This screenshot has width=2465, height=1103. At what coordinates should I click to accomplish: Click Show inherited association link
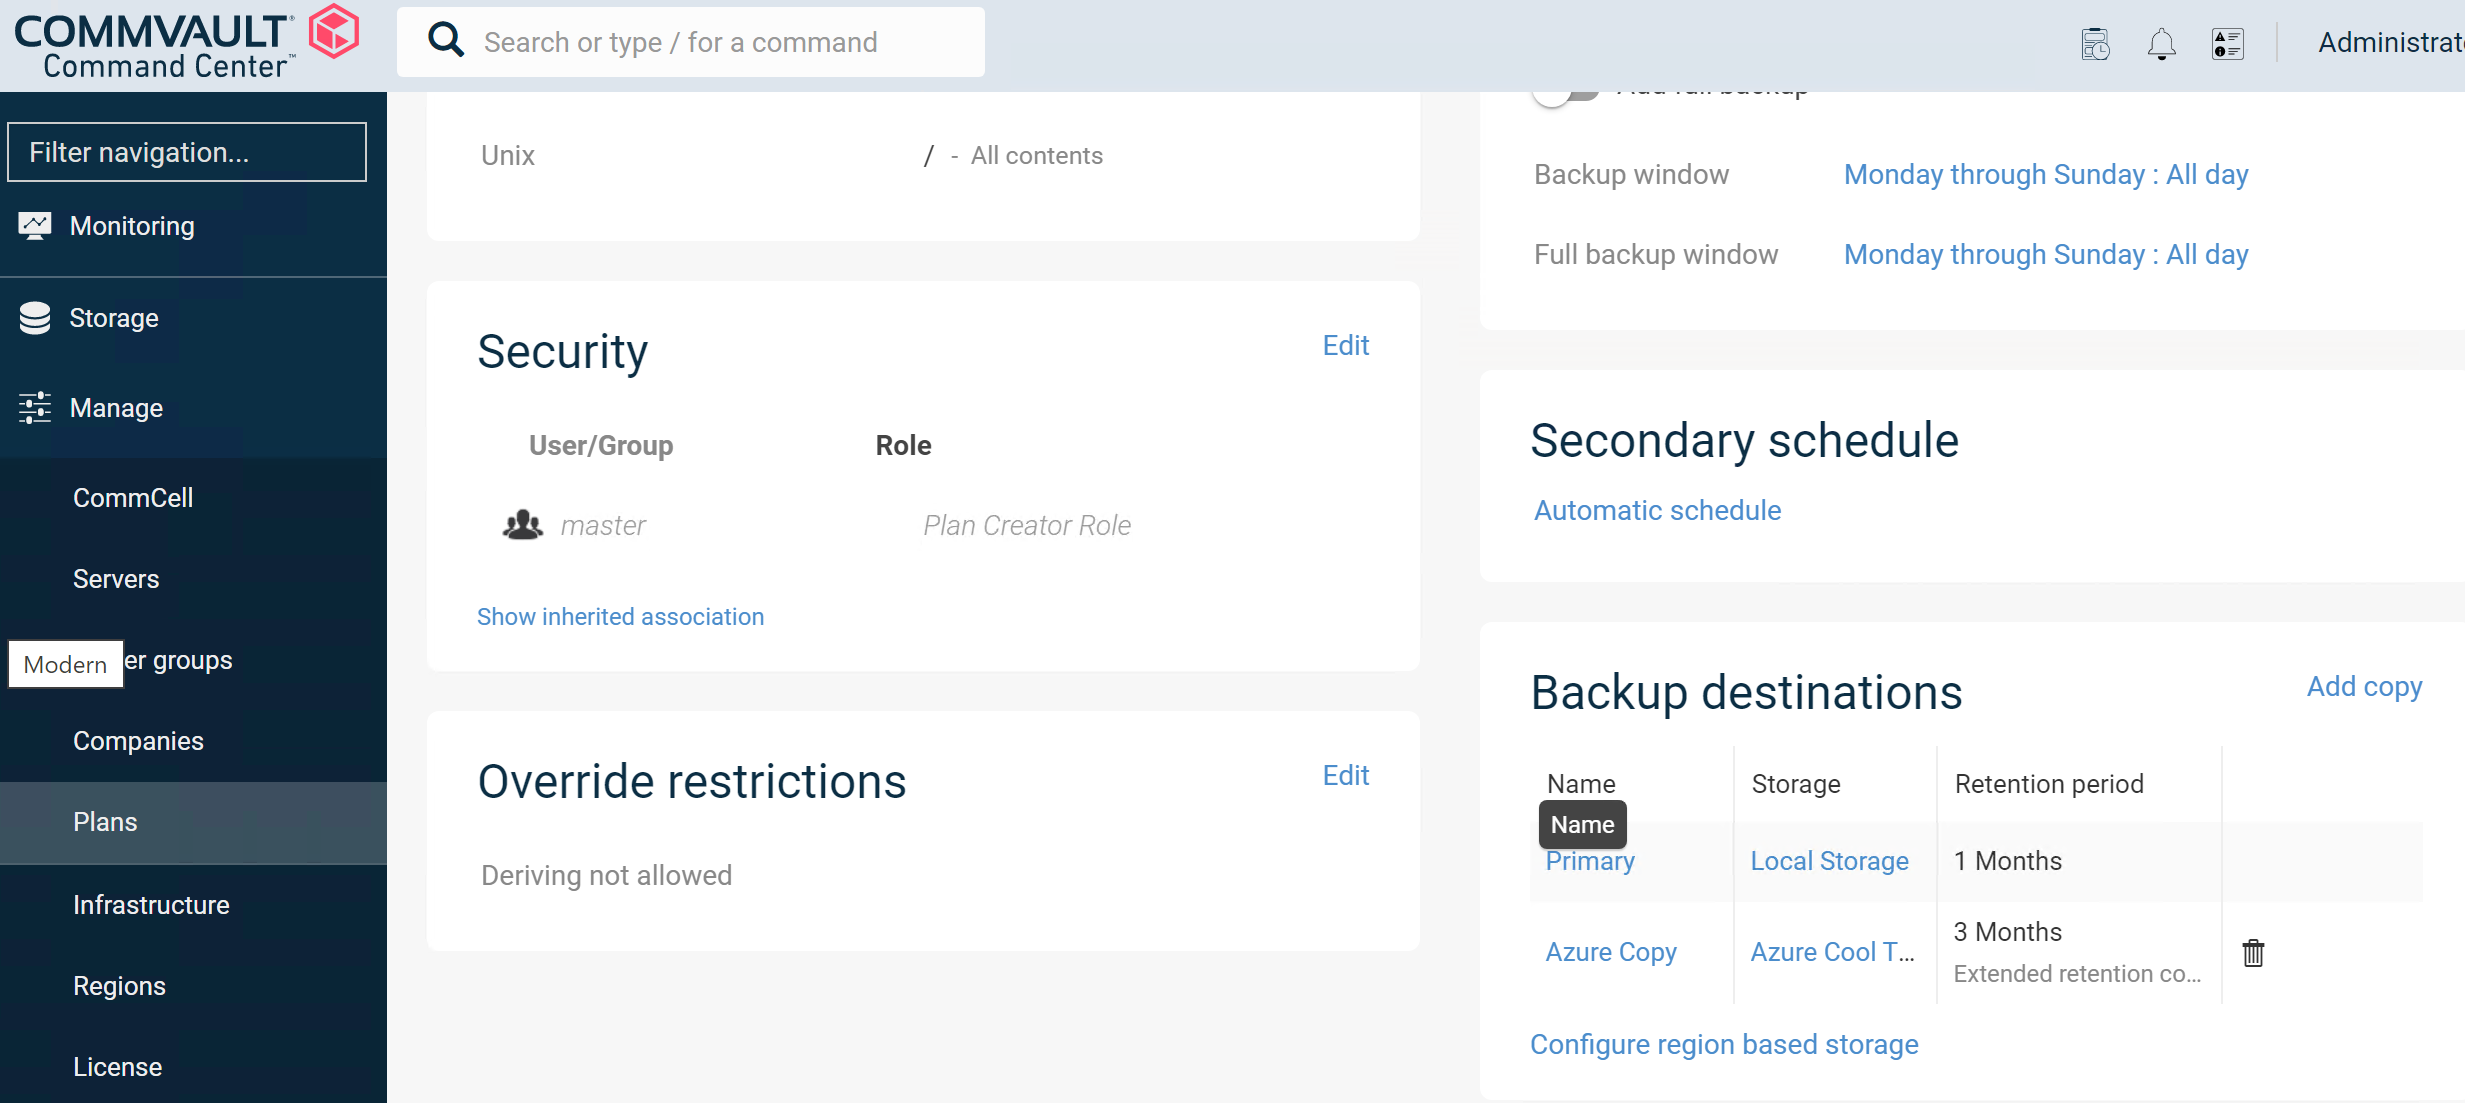621,614
